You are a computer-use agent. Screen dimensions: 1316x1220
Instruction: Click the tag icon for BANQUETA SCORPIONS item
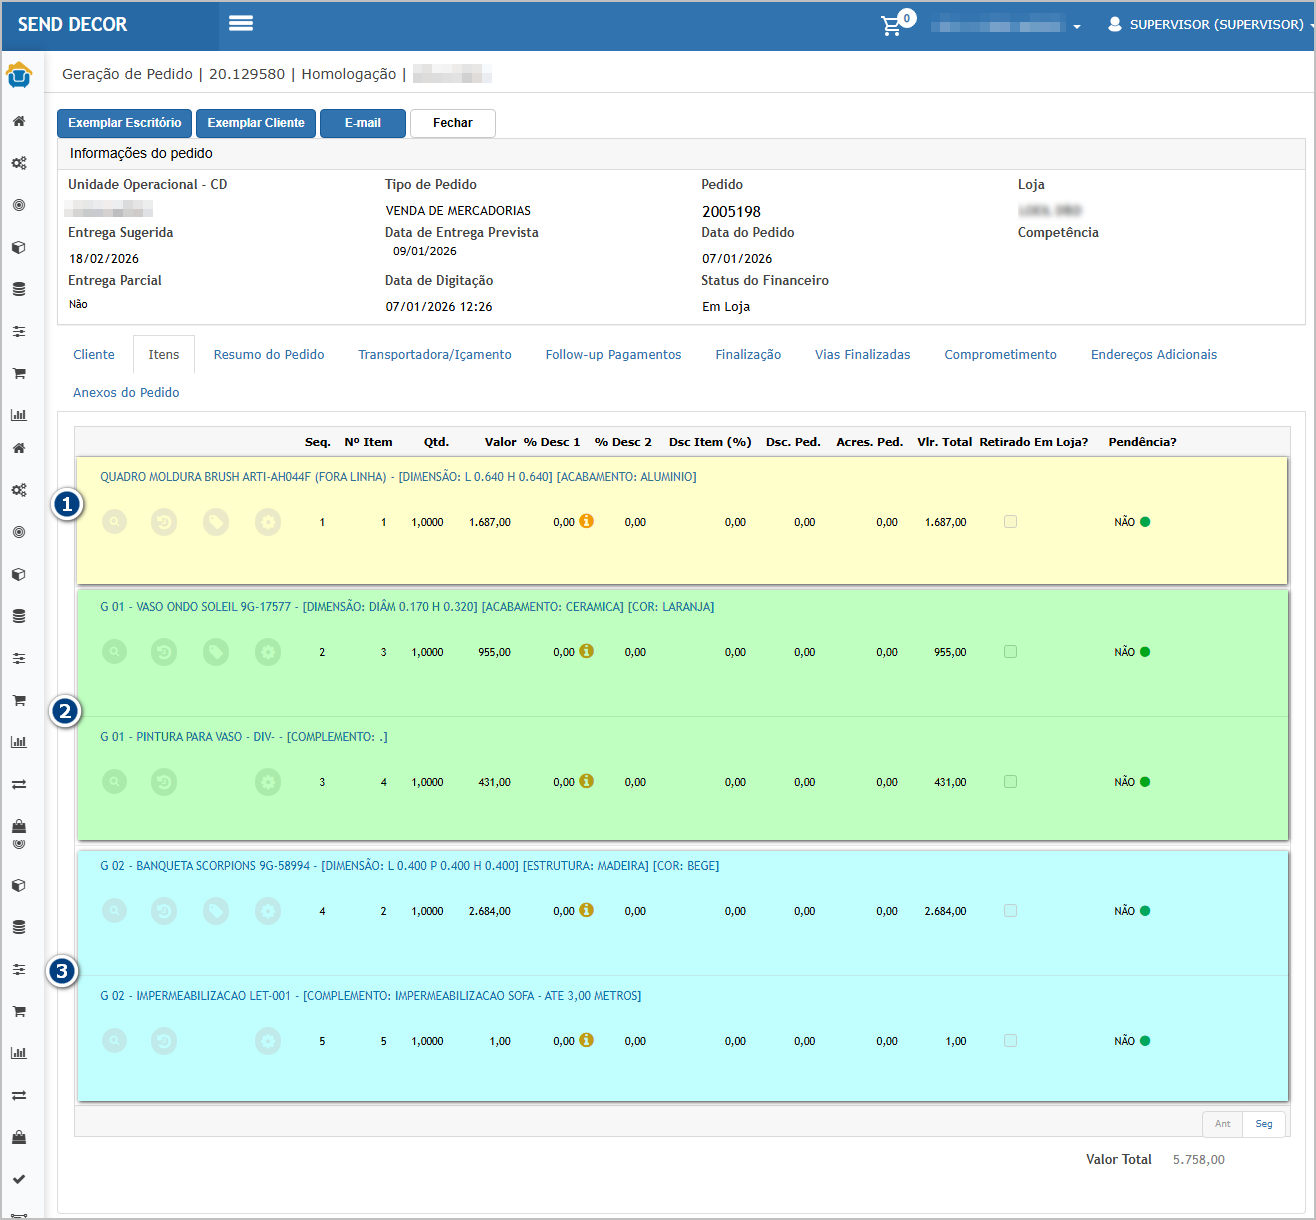[x=216, y=911]
